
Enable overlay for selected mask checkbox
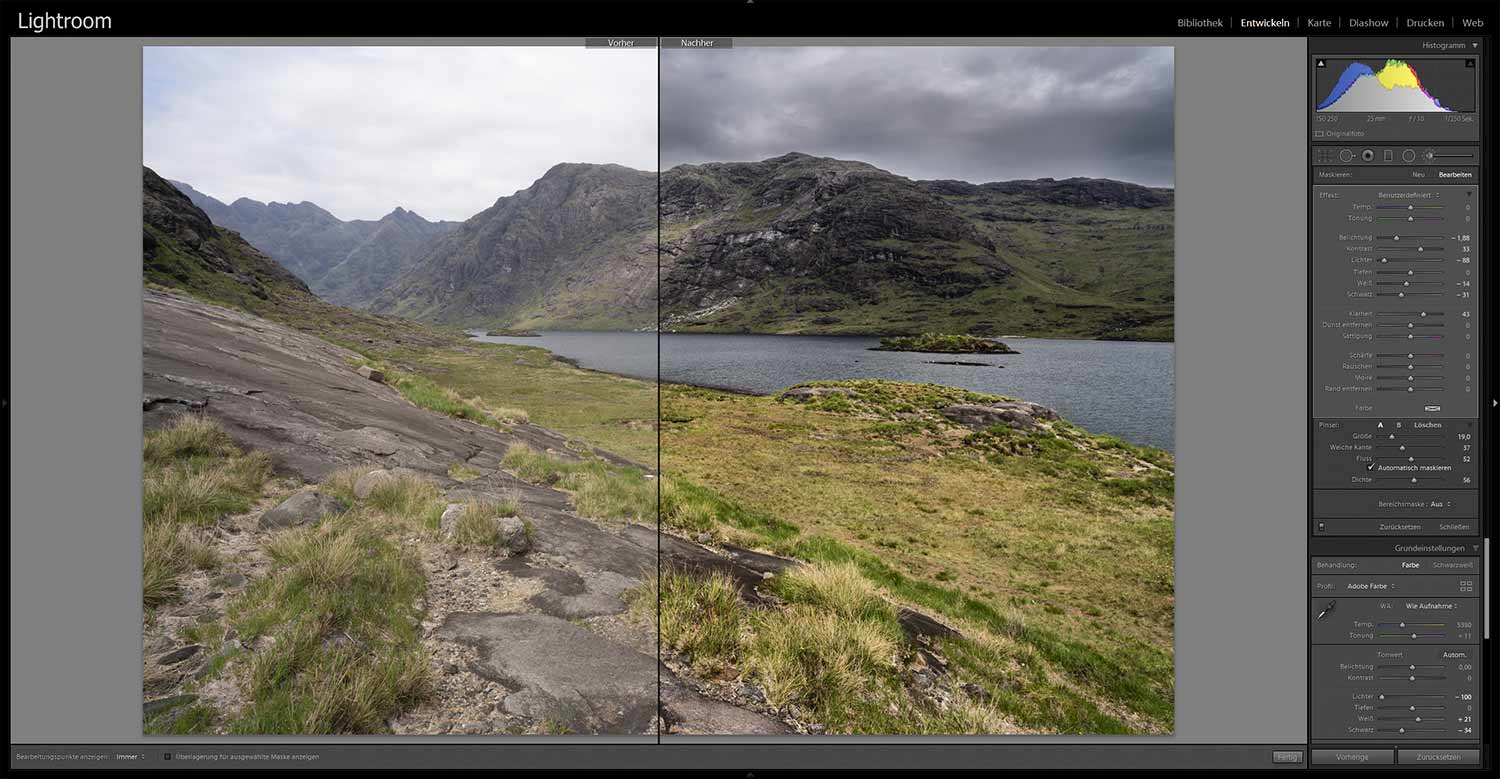click(167, 757)
